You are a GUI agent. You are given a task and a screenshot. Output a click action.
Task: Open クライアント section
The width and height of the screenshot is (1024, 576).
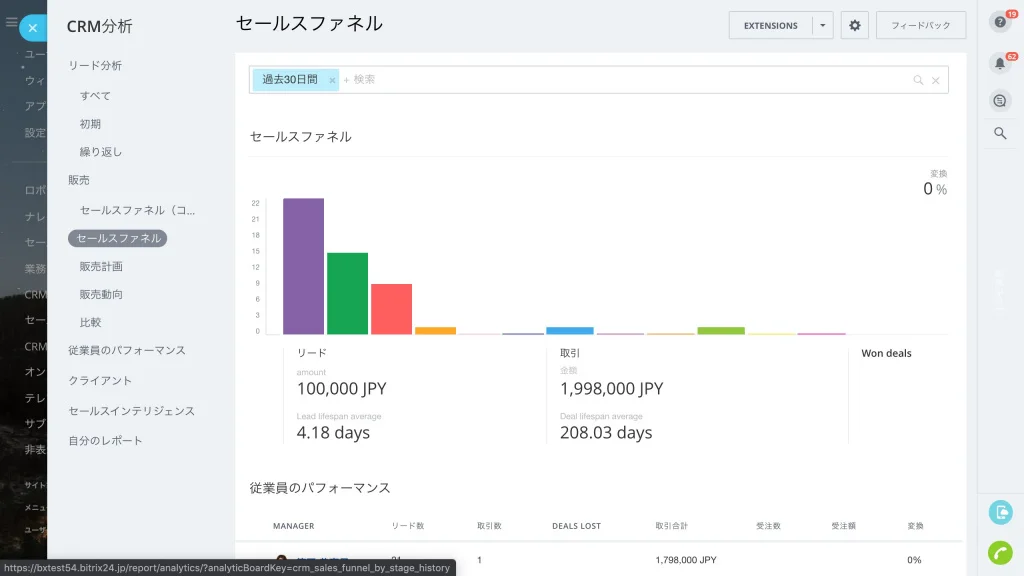pyautogui.click(x=100, y=381)
